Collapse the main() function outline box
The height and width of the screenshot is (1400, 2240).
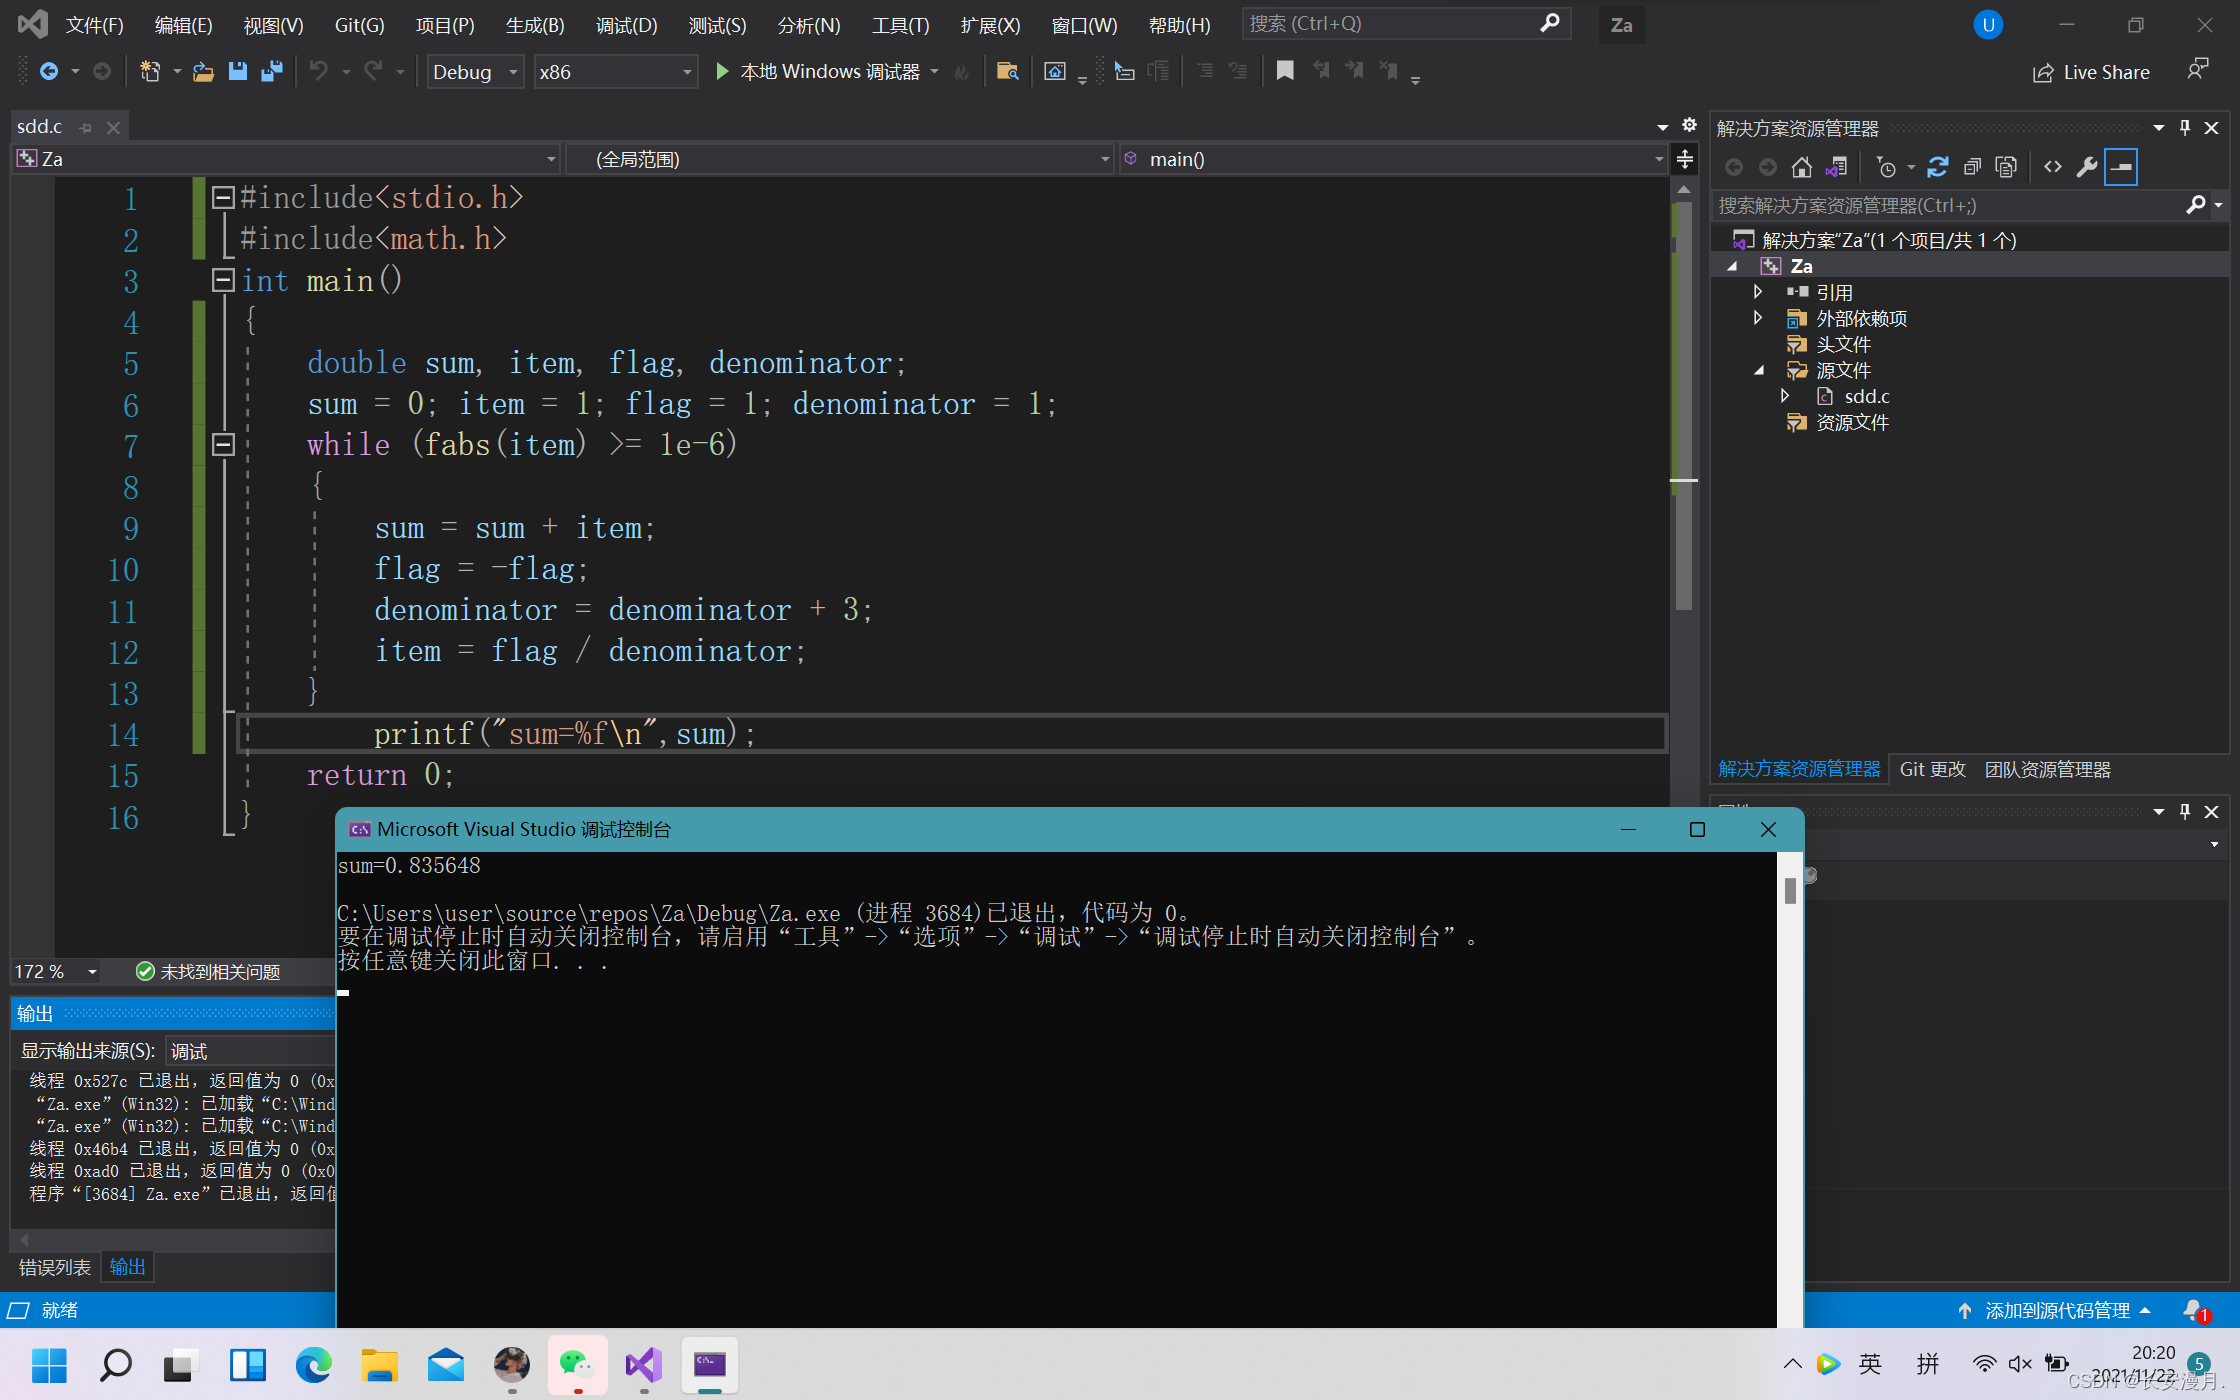click(x=223, y=280)
